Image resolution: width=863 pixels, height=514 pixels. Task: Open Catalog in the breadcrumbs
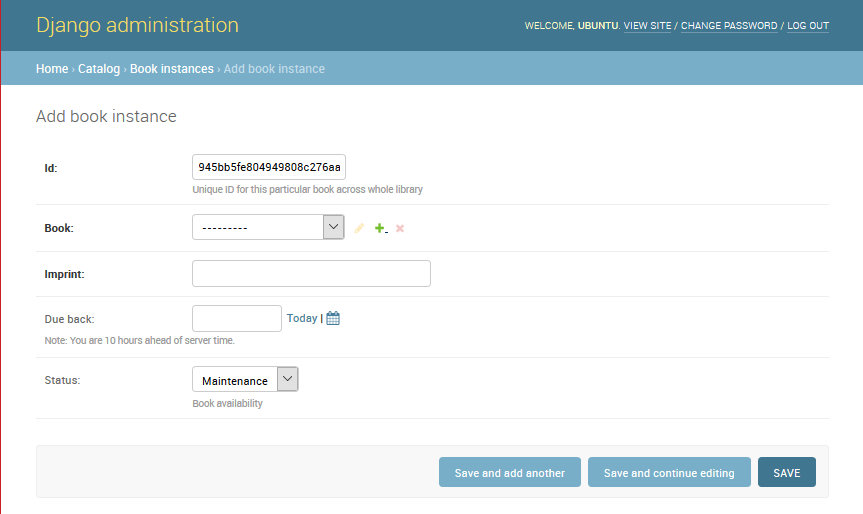pyautogui.click(x=99, y=69)
